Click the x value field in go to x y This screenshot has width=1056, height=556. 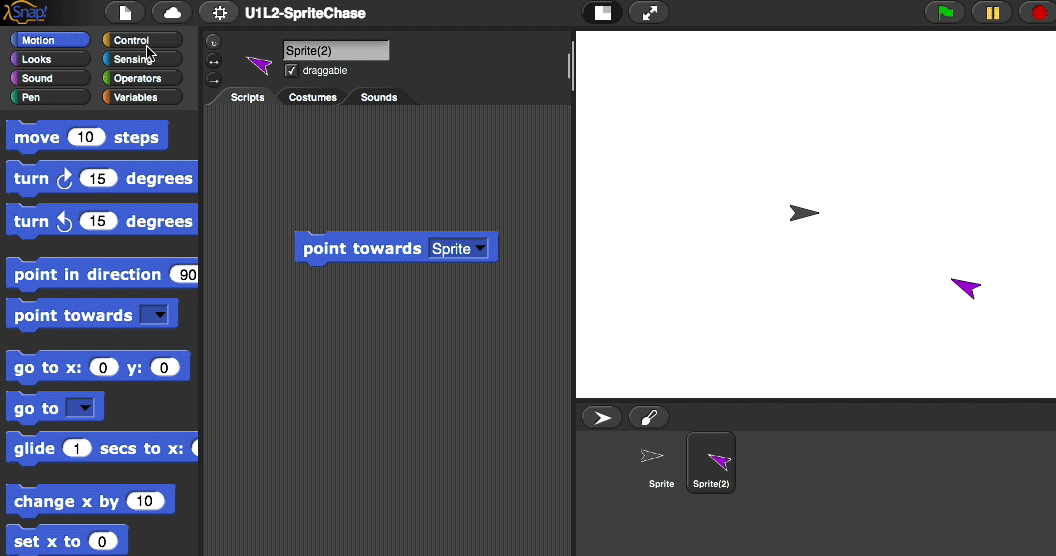tap(103, 368)
